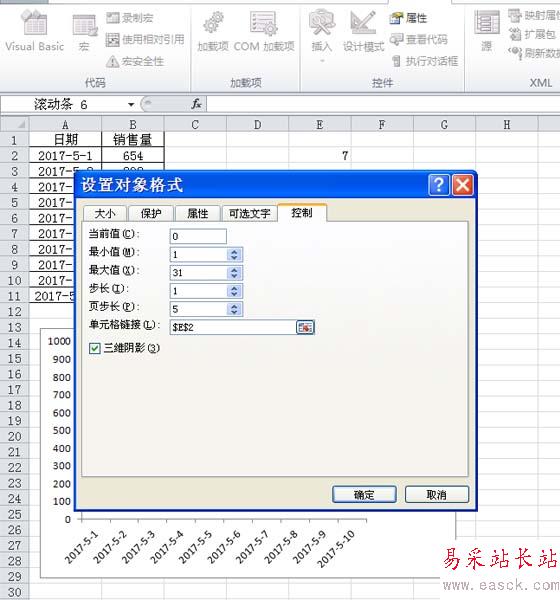Click Map Properties (映射属性) in XML group
The width and height of the screenshot is (560, 600).
tap(534, 15)
